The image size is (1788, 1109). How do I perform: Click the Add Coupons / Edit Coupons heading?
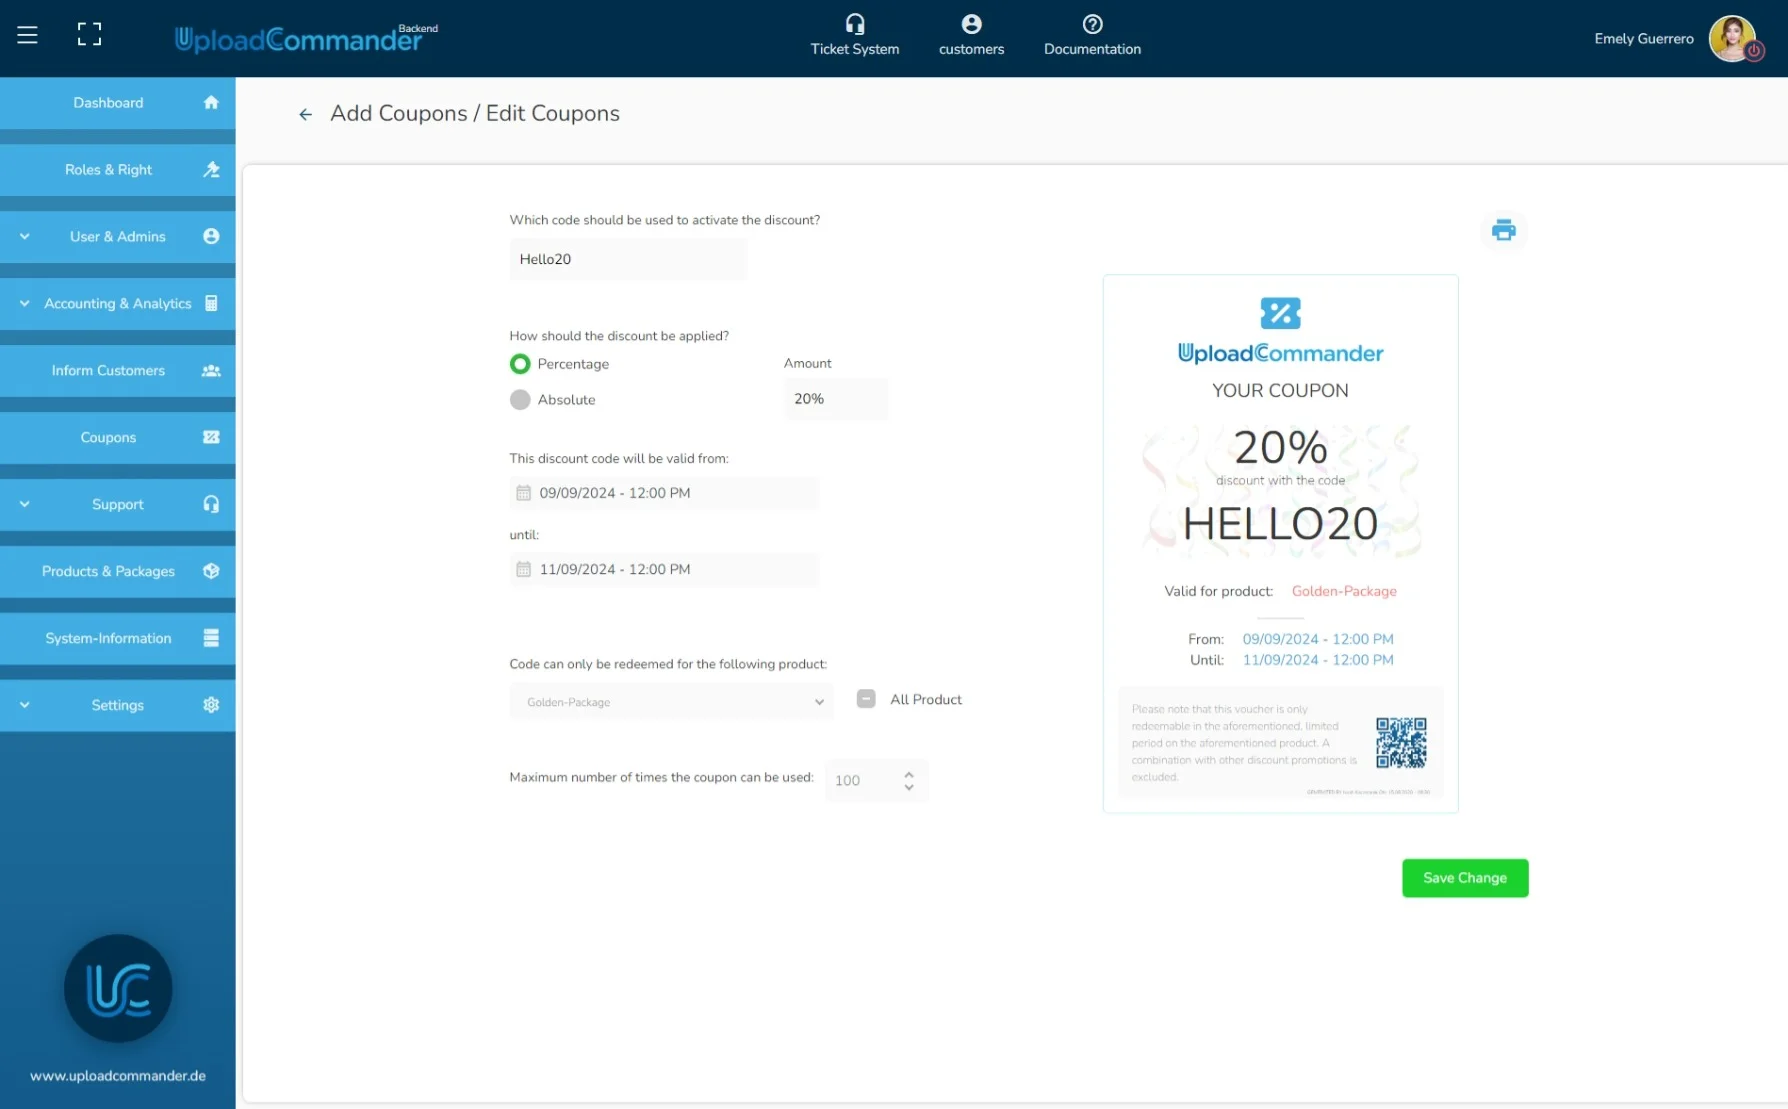[x=475, y=114]
